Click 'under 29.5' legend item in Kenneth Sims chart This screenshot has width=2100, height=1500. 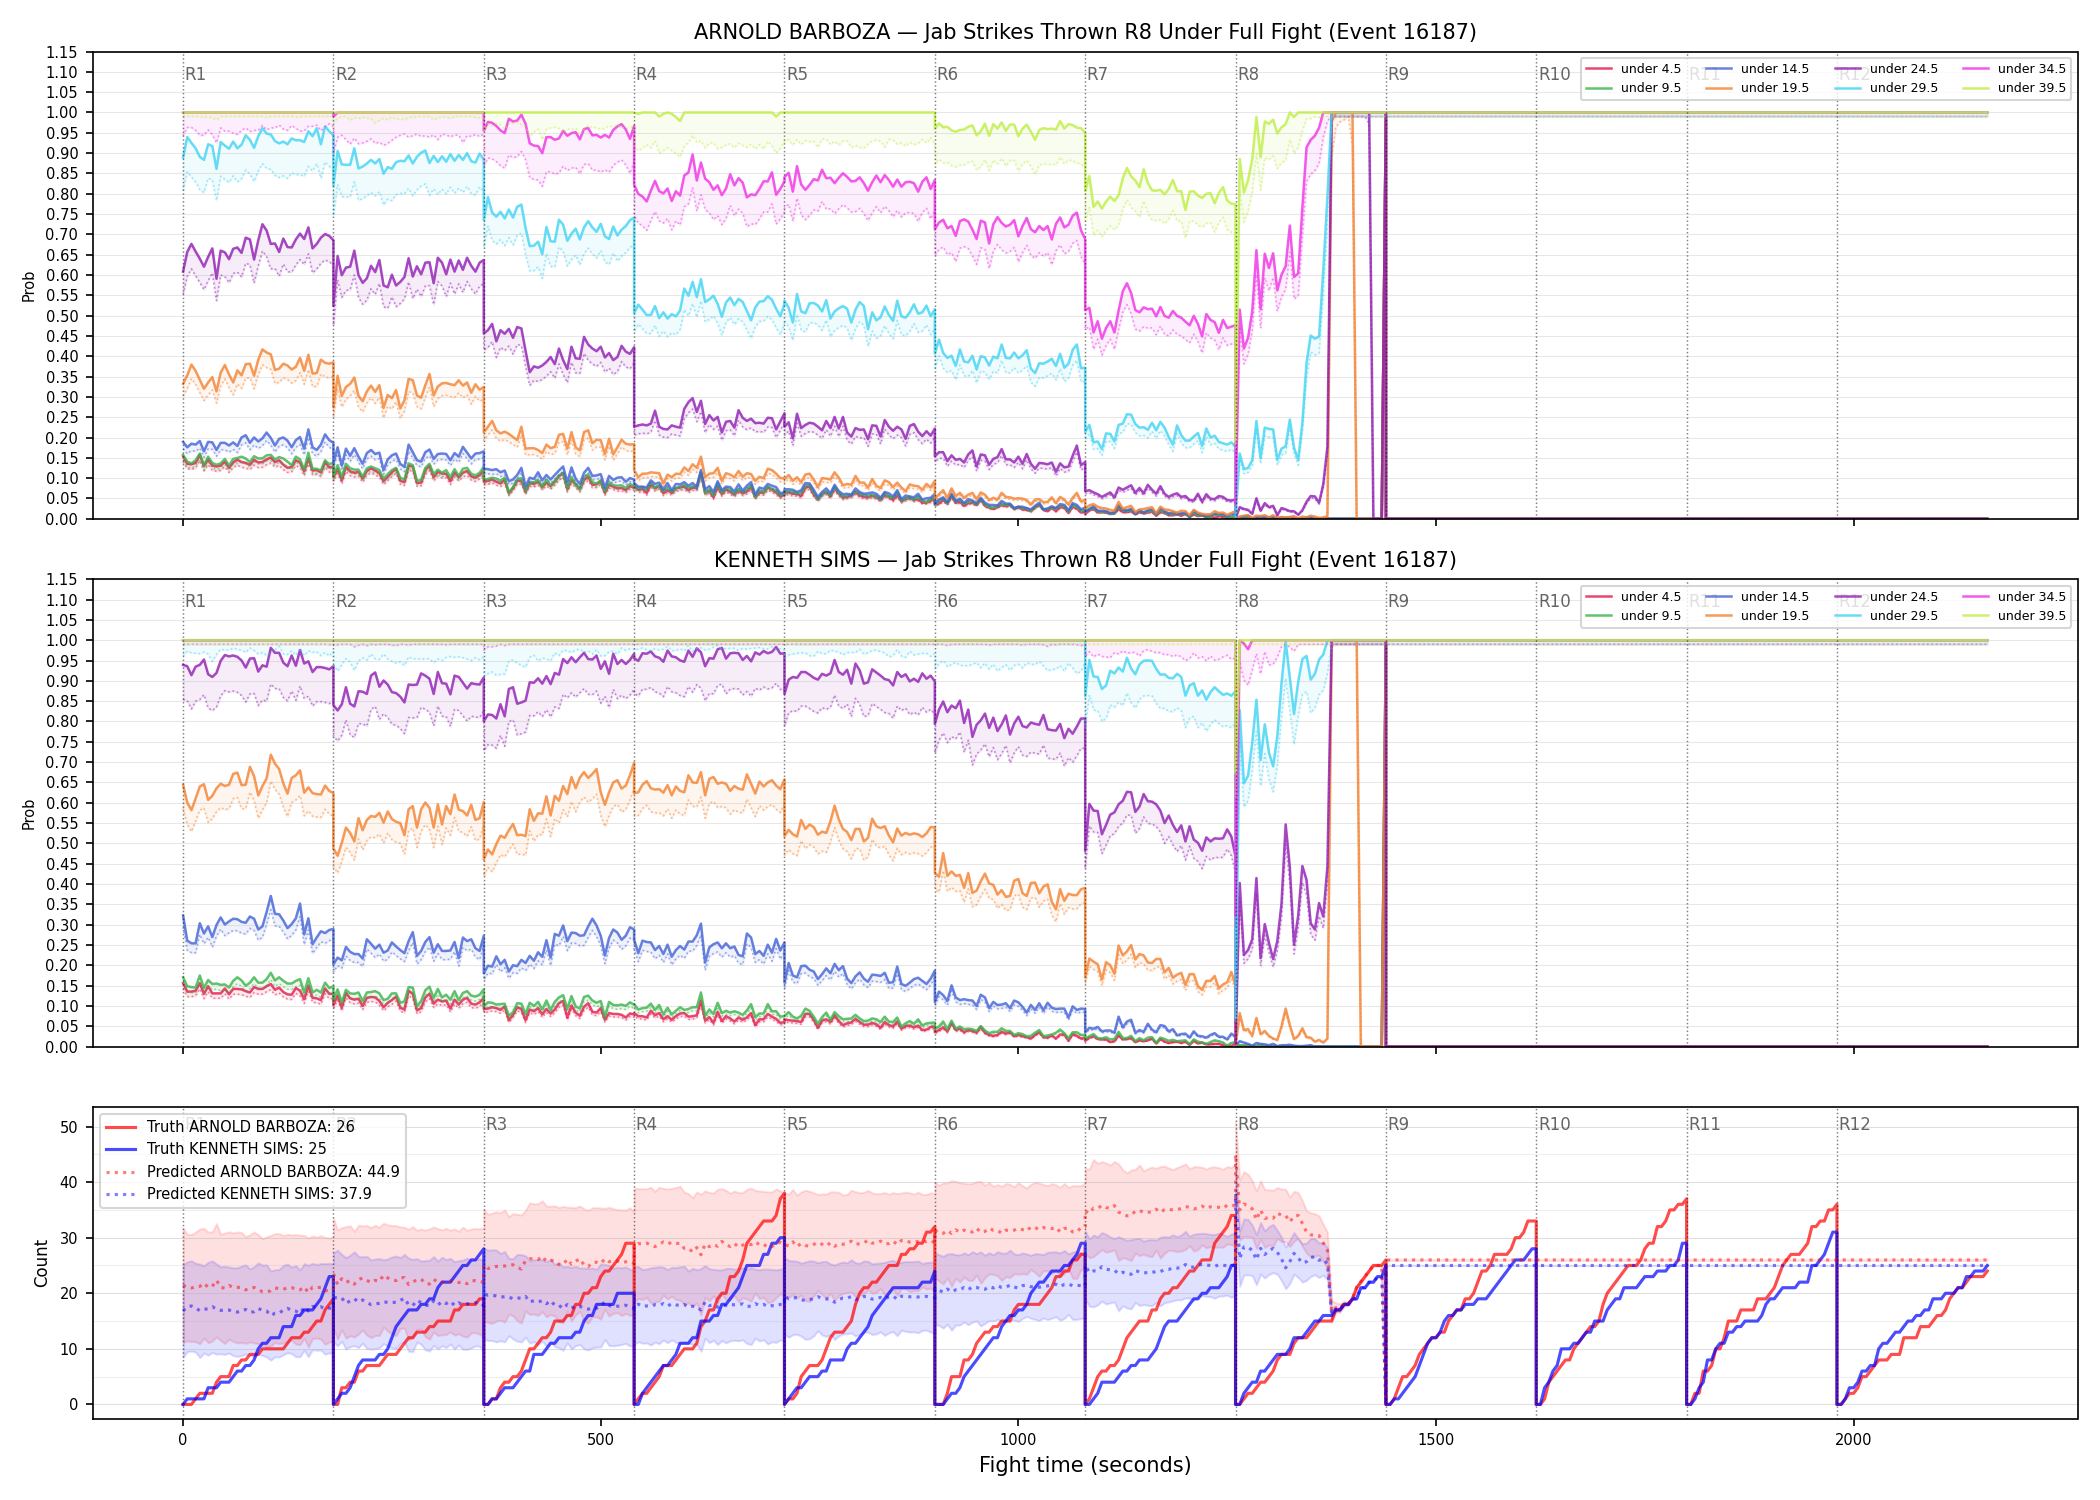pos(1888,616)
